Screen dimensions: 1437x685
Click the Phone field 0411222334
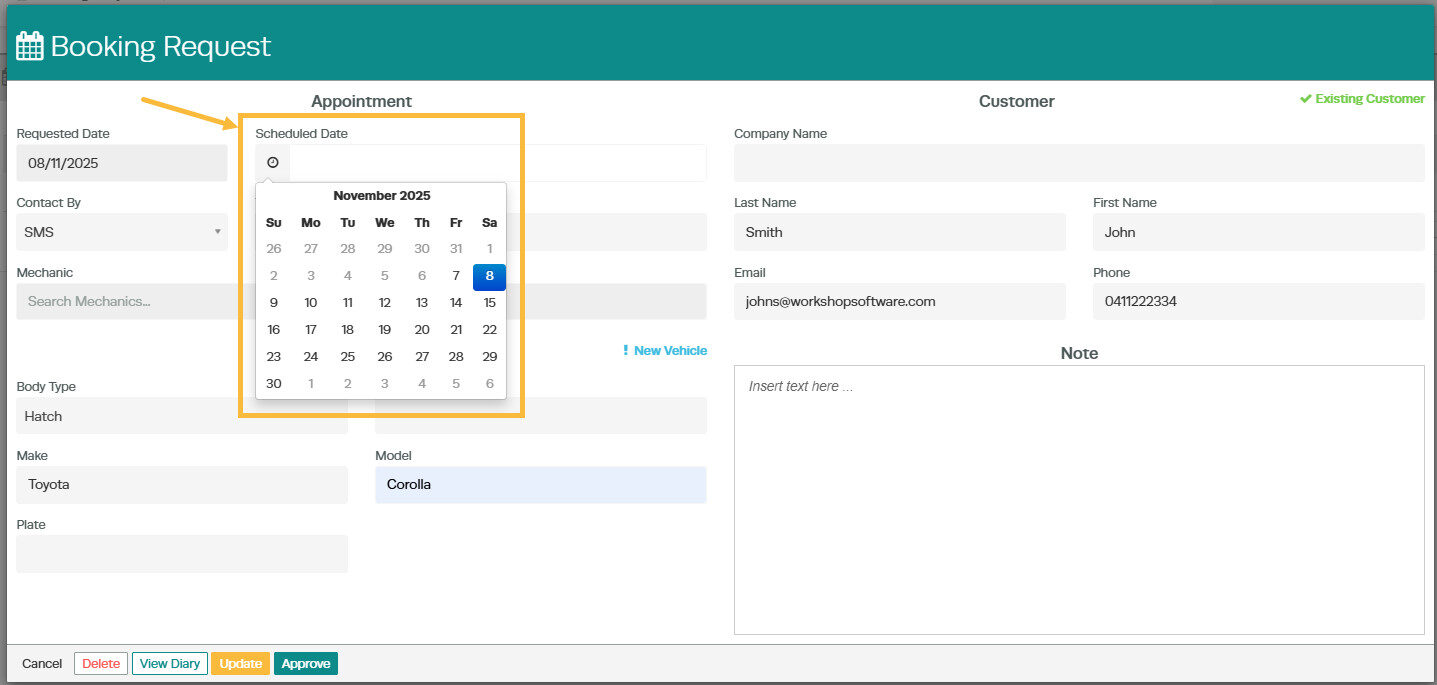[x=1259, y=301]
